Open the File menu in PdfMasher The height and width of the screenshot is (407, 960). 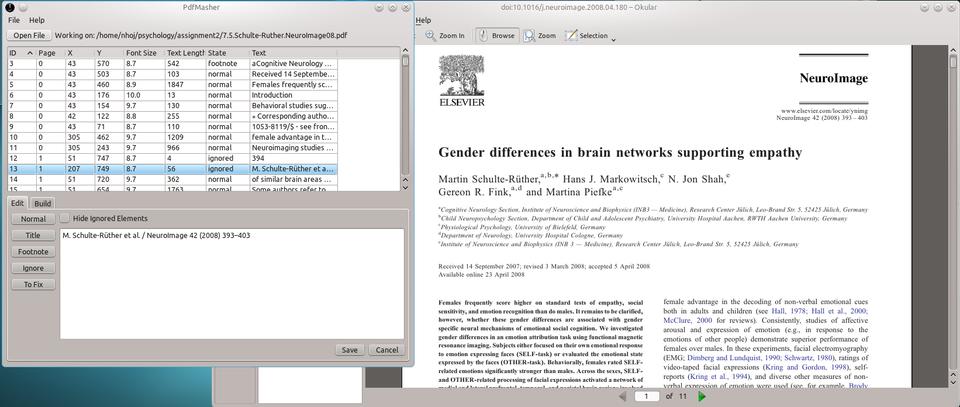[14, 20]
